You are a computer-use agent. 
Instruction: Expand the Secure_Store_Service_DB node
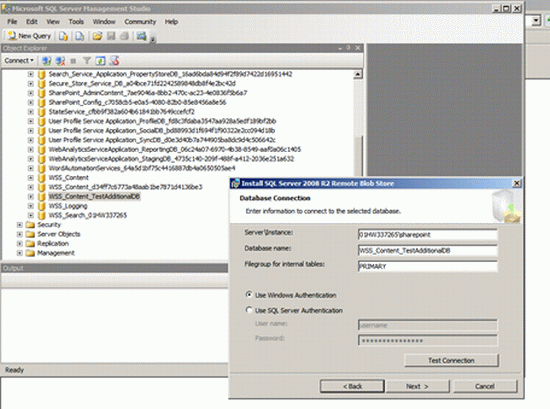(x=31, y=83)
